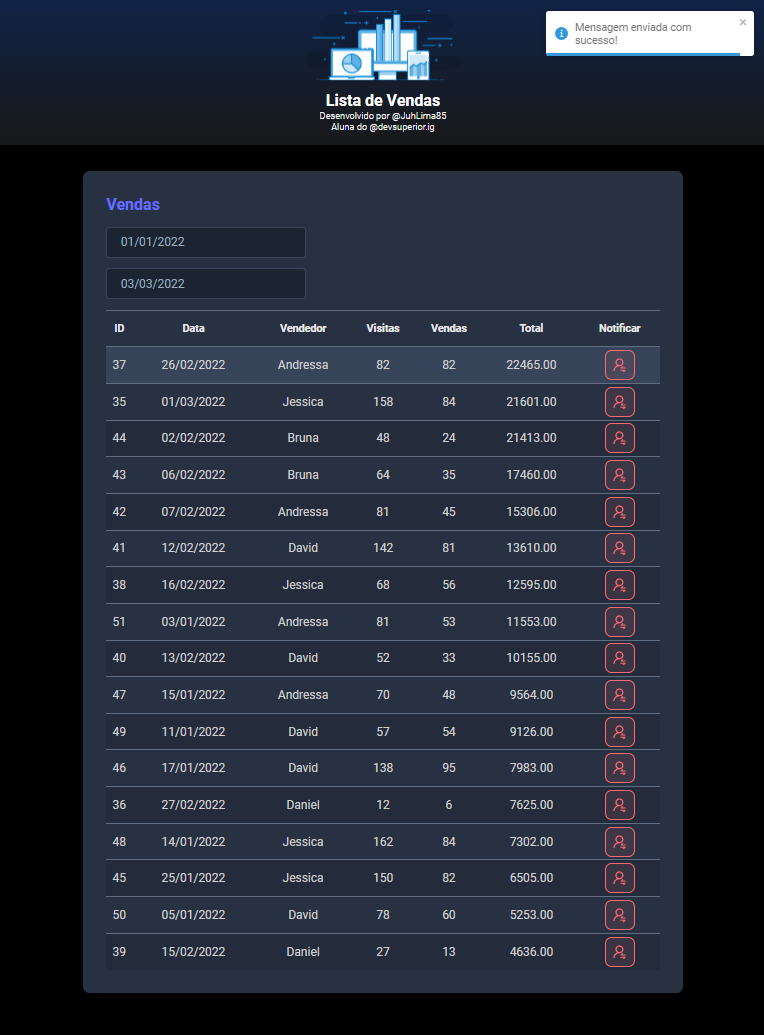The image size is (764, 1035).
Task: Select date cell 01/03/2022
Action: pos(193,402)
